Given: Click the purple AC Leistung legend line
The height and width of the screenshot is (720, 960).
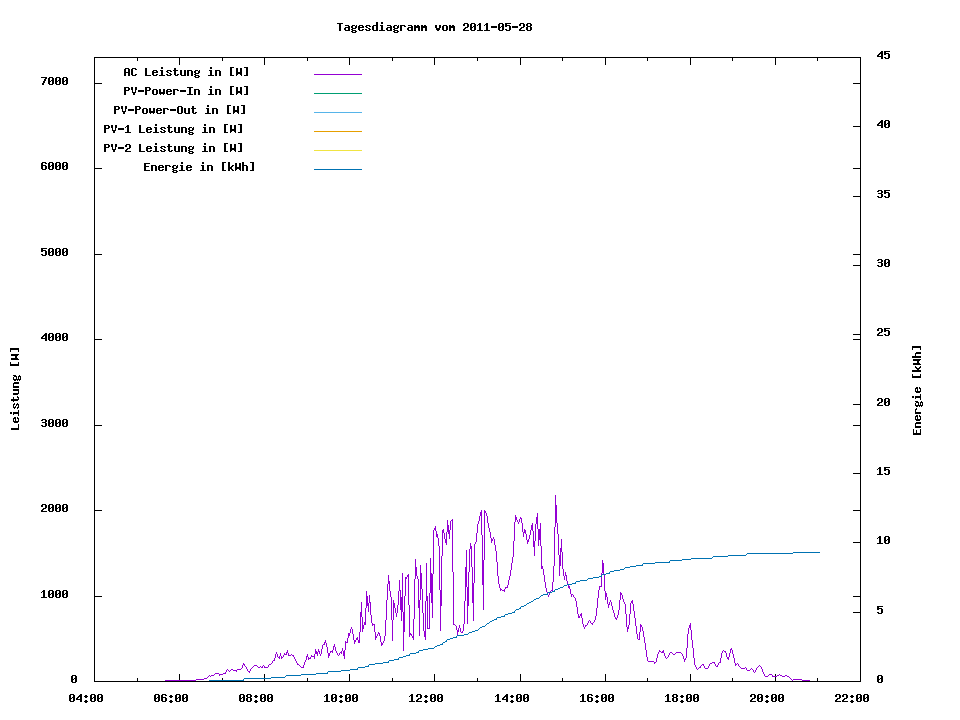Looking at the screenshot, I should (x=337, y=74).
